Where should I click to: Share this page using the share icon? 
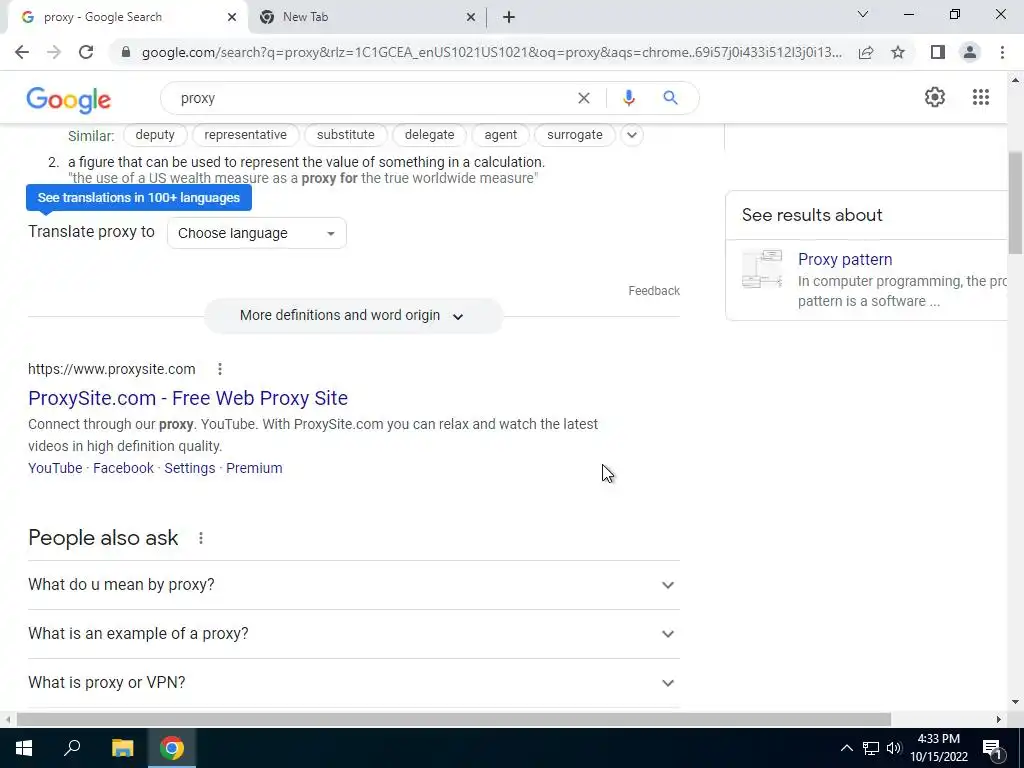coord(866,52)
